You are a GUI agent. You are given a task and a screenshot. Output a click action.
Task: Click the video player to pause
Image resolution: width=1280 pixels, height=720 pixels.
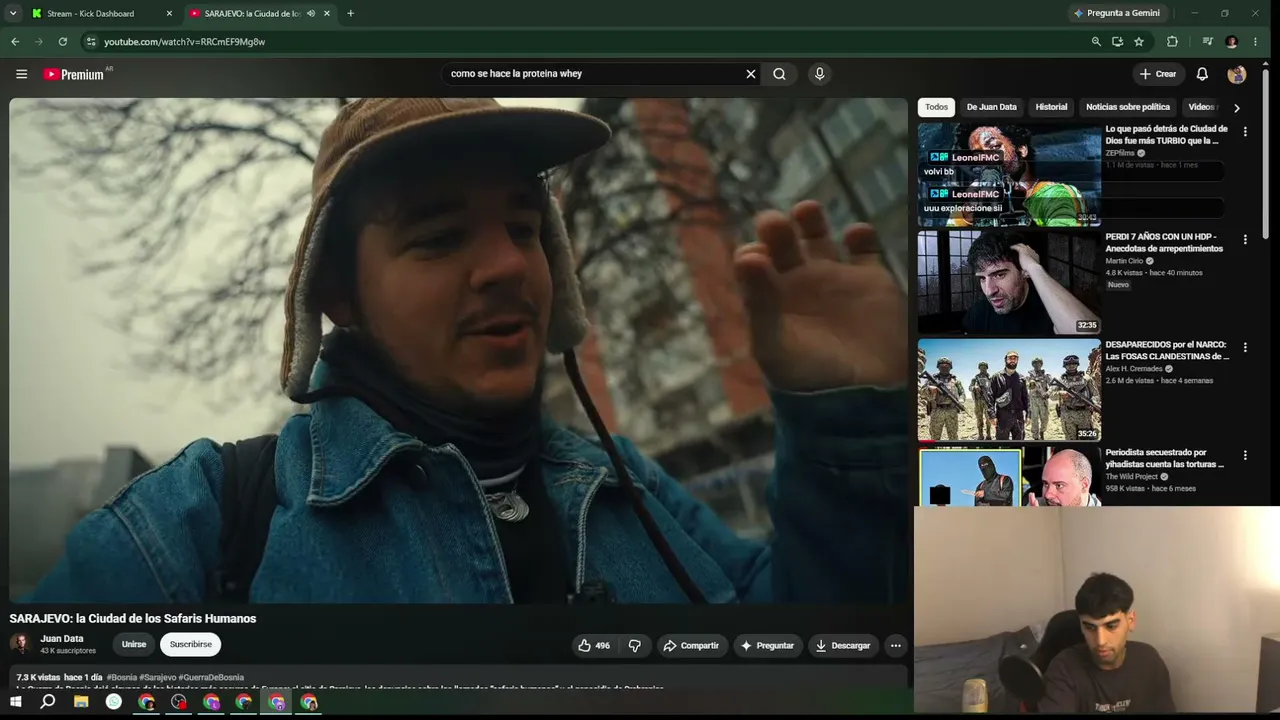(x=459, y=350)
